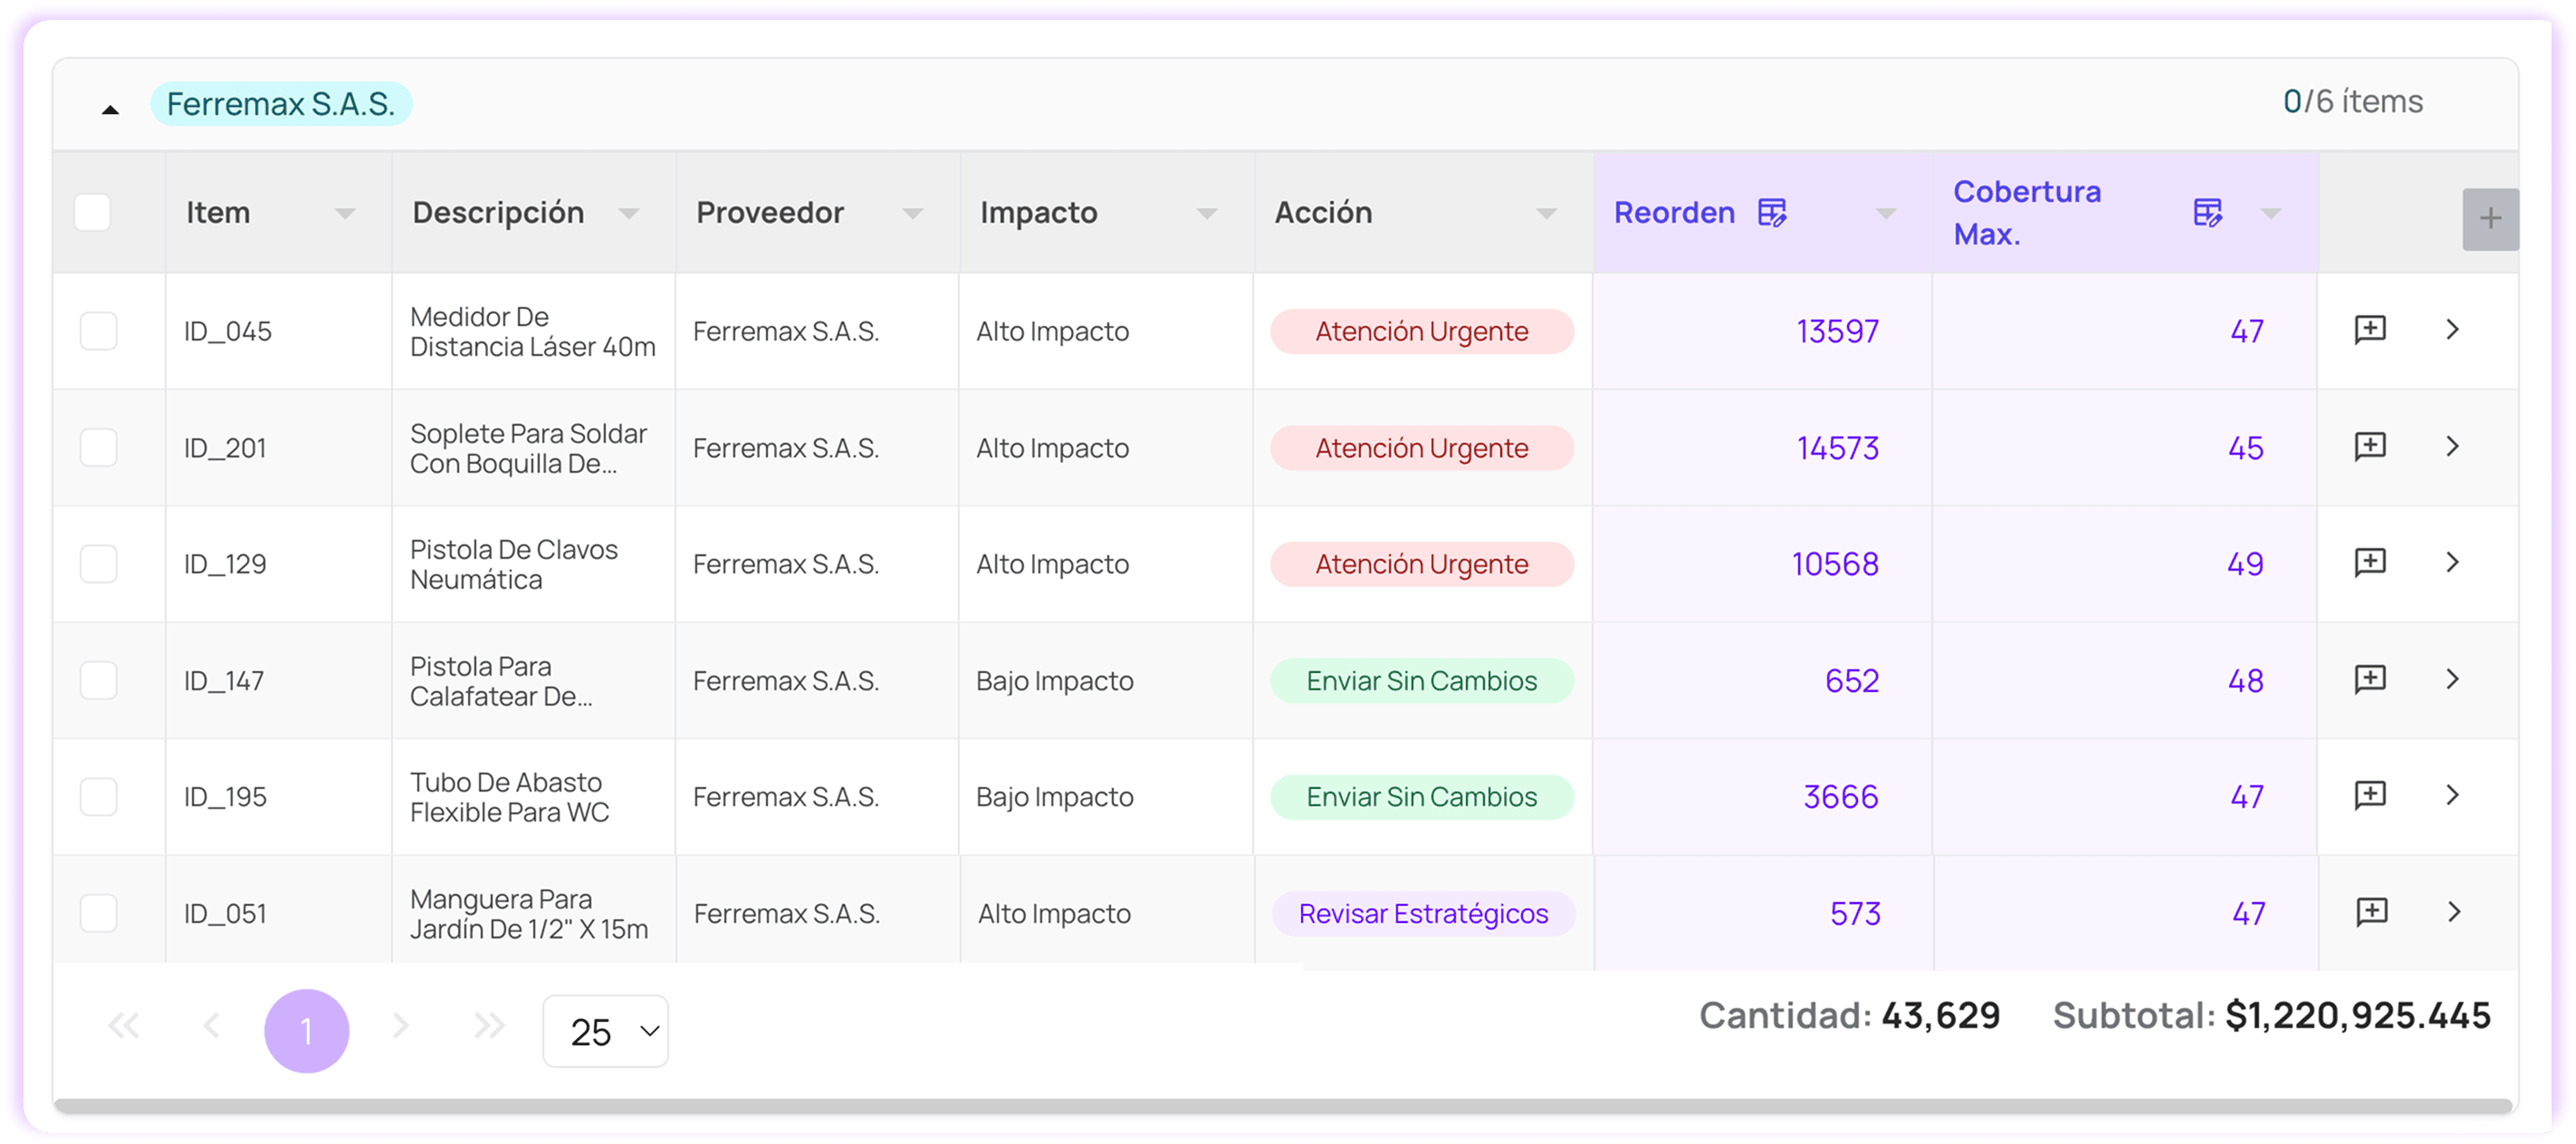Image resolution: width=2576 pixels, height=1144 pixels.
Task: Go to page 1 in pagination
Action: pyautogui.click(x=306, y=1031)
